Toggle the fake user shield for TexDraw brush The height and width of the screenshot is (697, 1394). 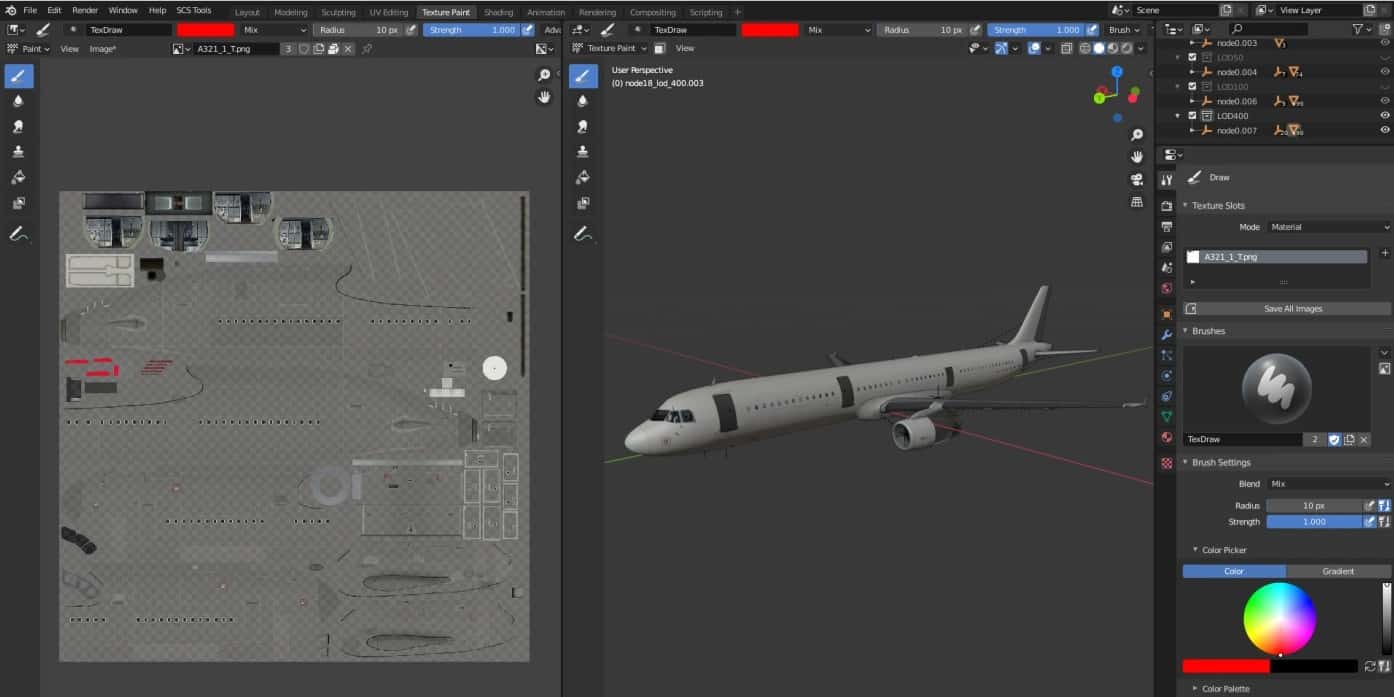click(x=1334, y=439)
